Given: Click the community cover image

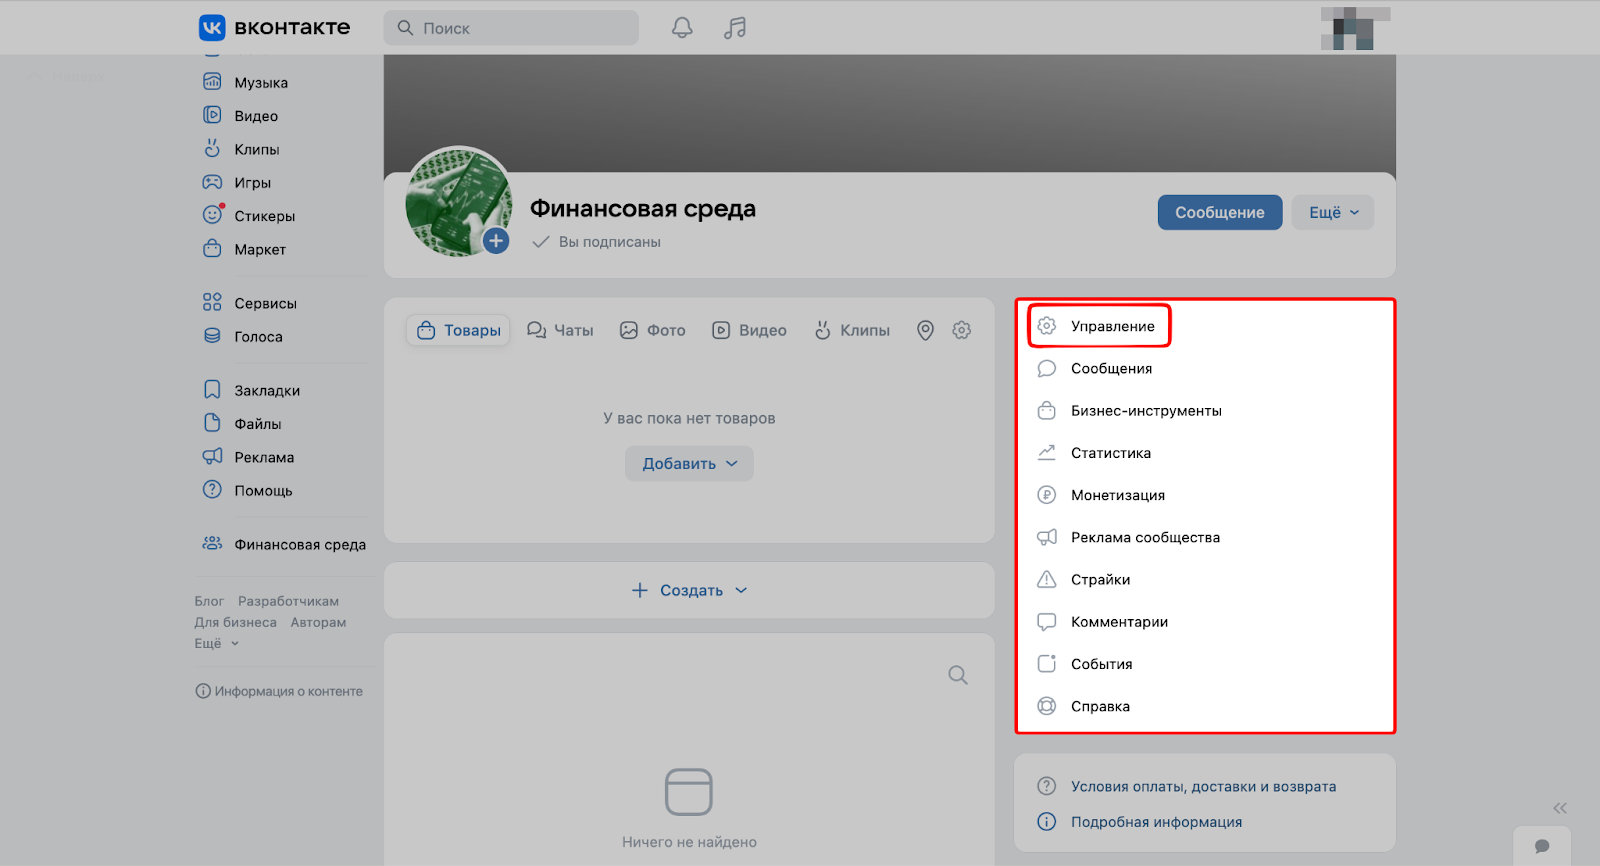Looking at the screenshot, I should coord(890,114).
